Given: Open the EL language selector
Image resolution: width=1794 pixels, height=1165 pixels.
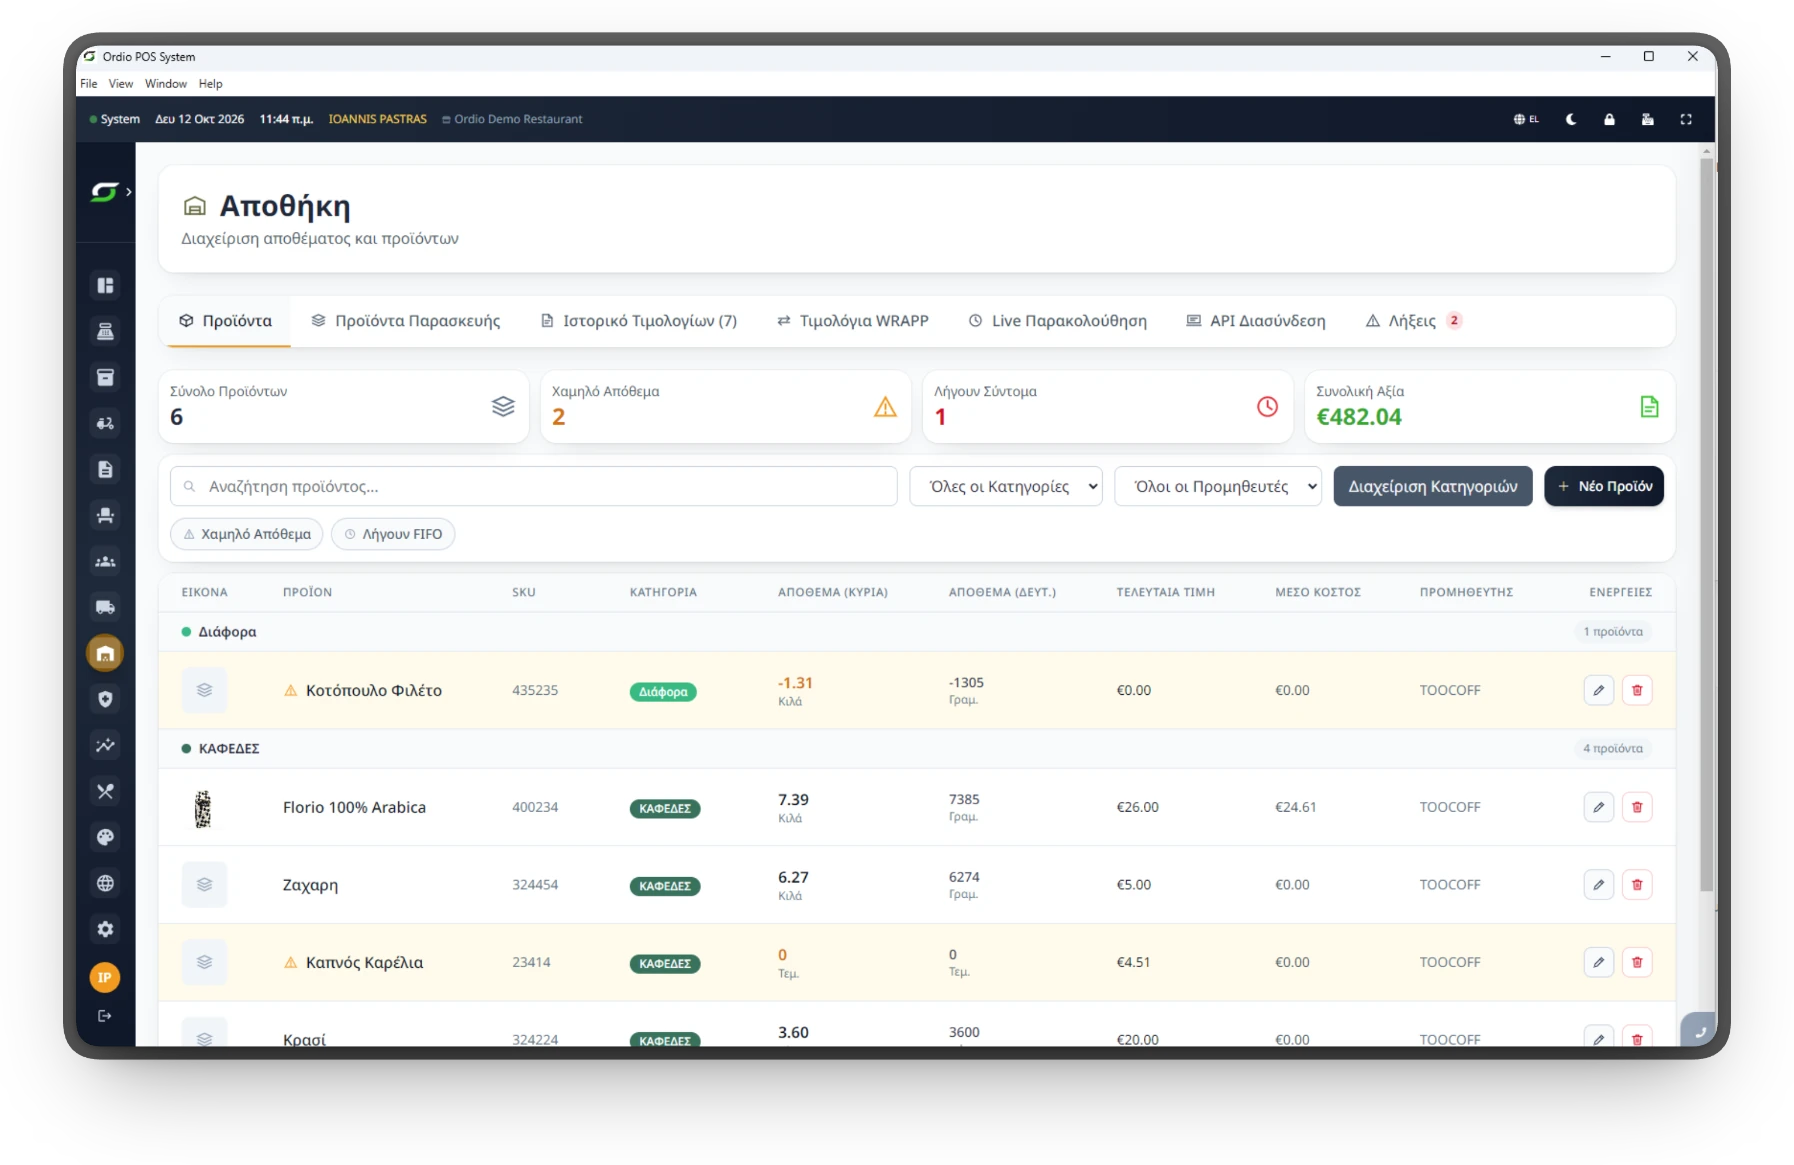Looking at the screenshot, I should pyautogui.click(x=1526, y=119).
